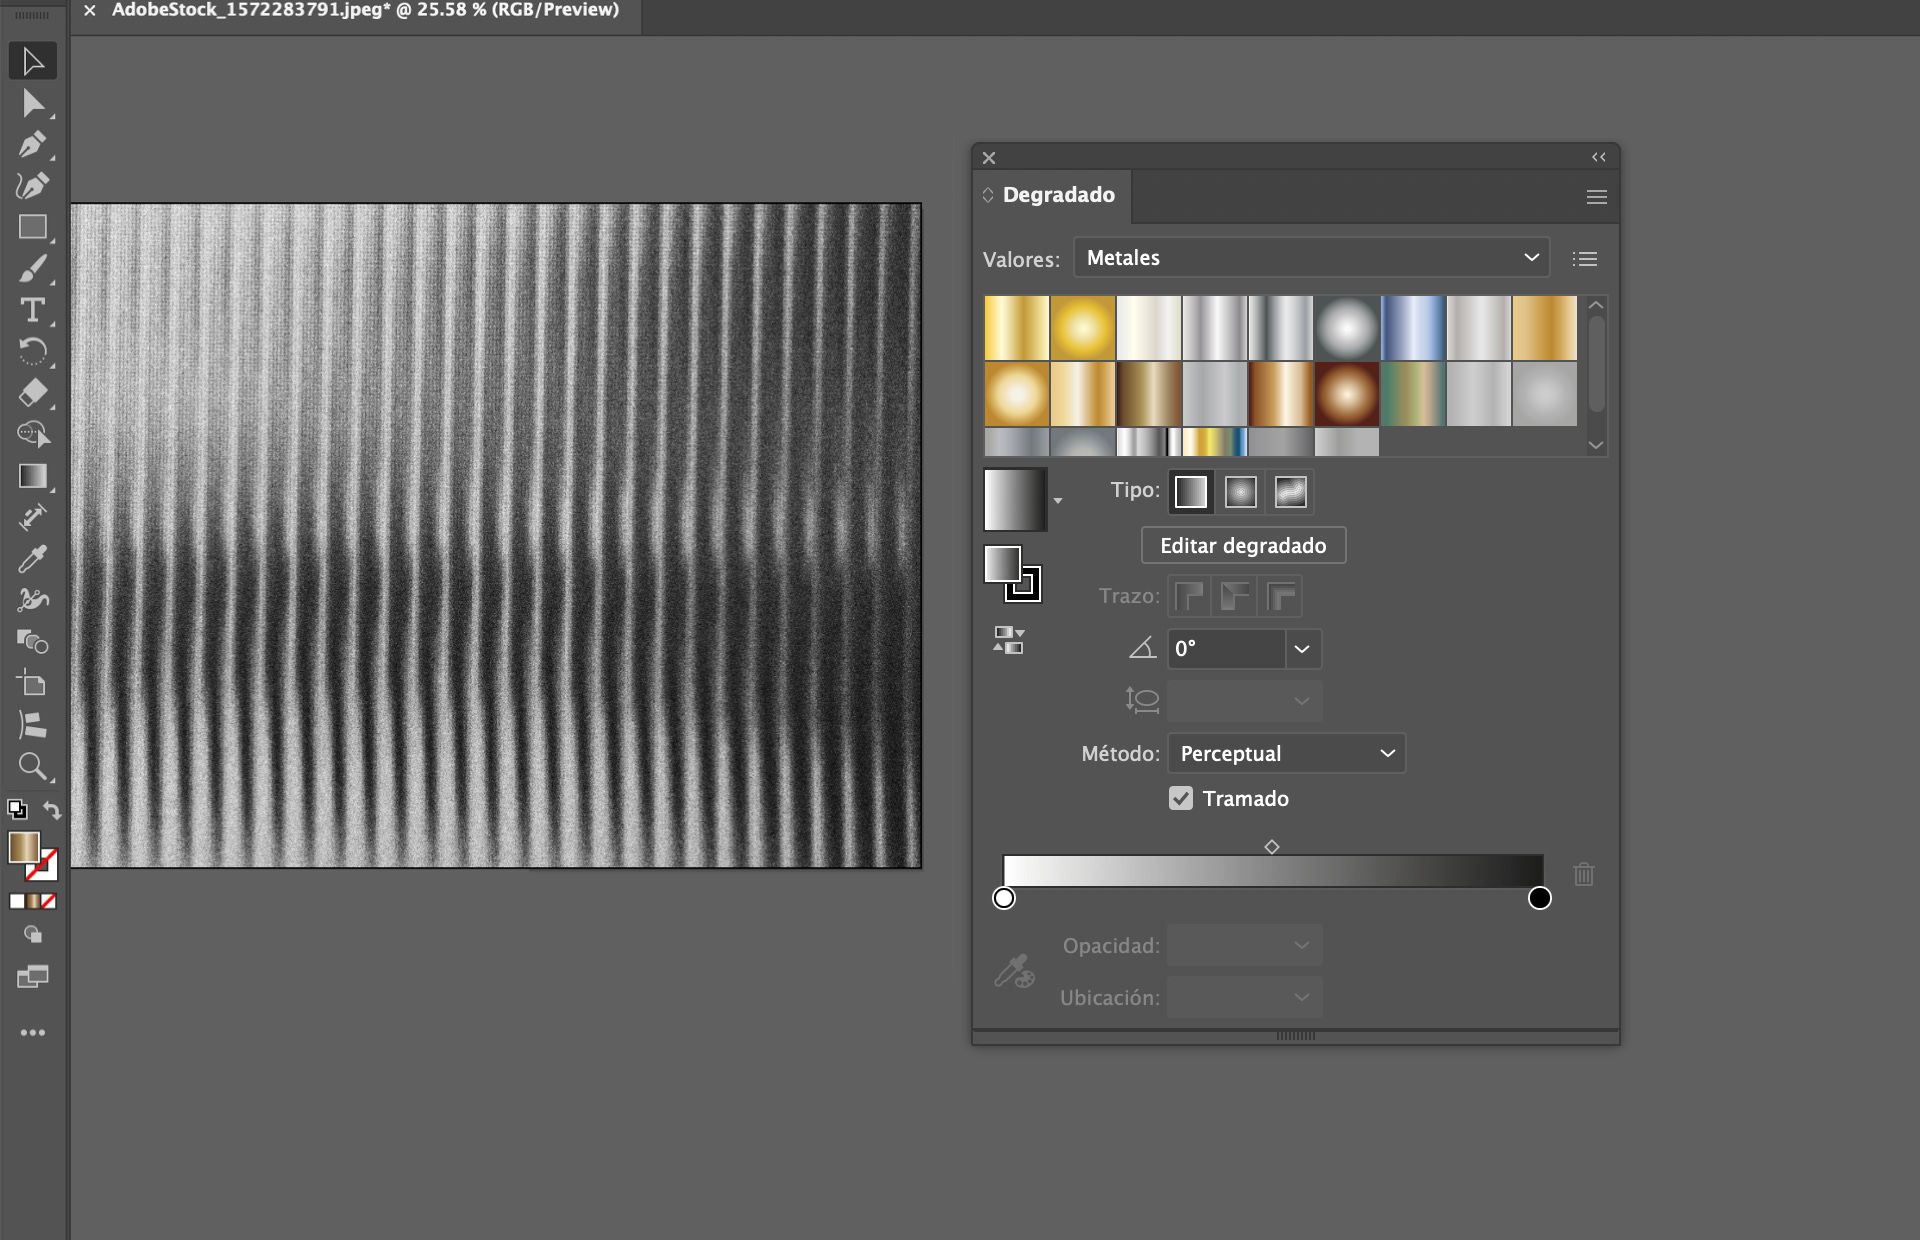The image size is (1920, 1240).
Task: Open the Degradado panel menu
Action: tap(1595, 196)
